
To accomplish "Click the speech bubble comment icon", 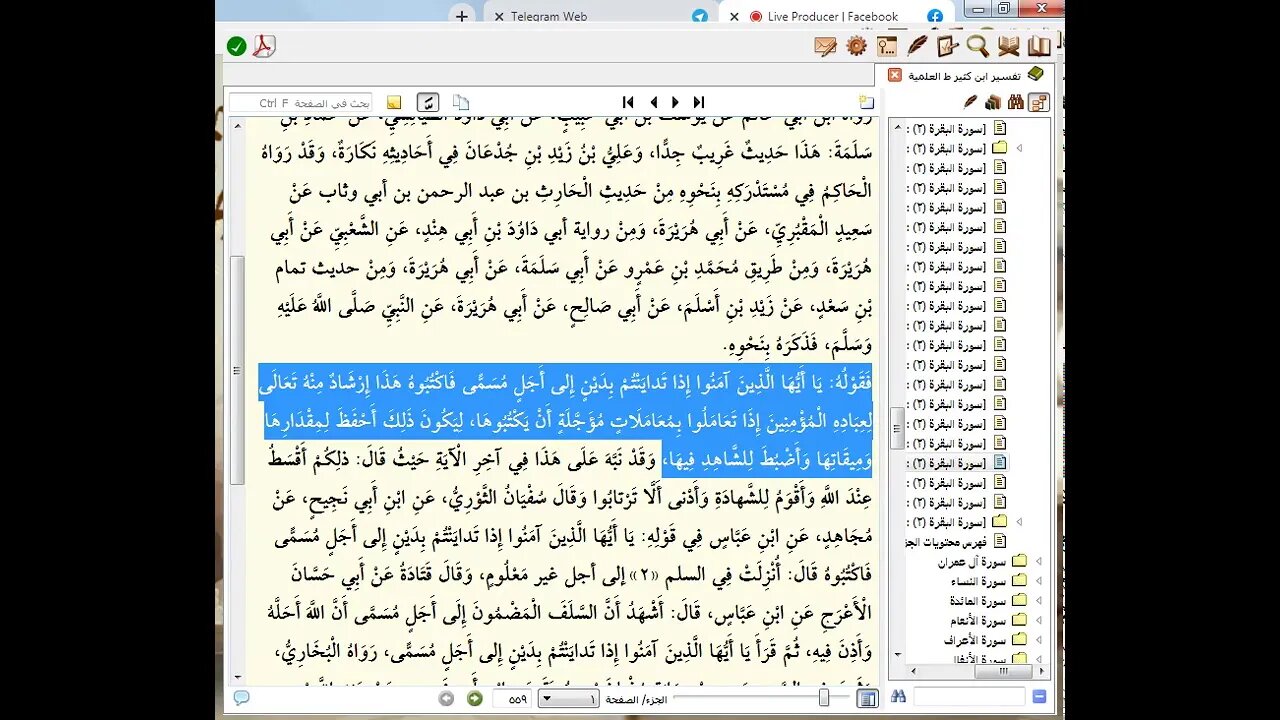I will tap(241, 698).
